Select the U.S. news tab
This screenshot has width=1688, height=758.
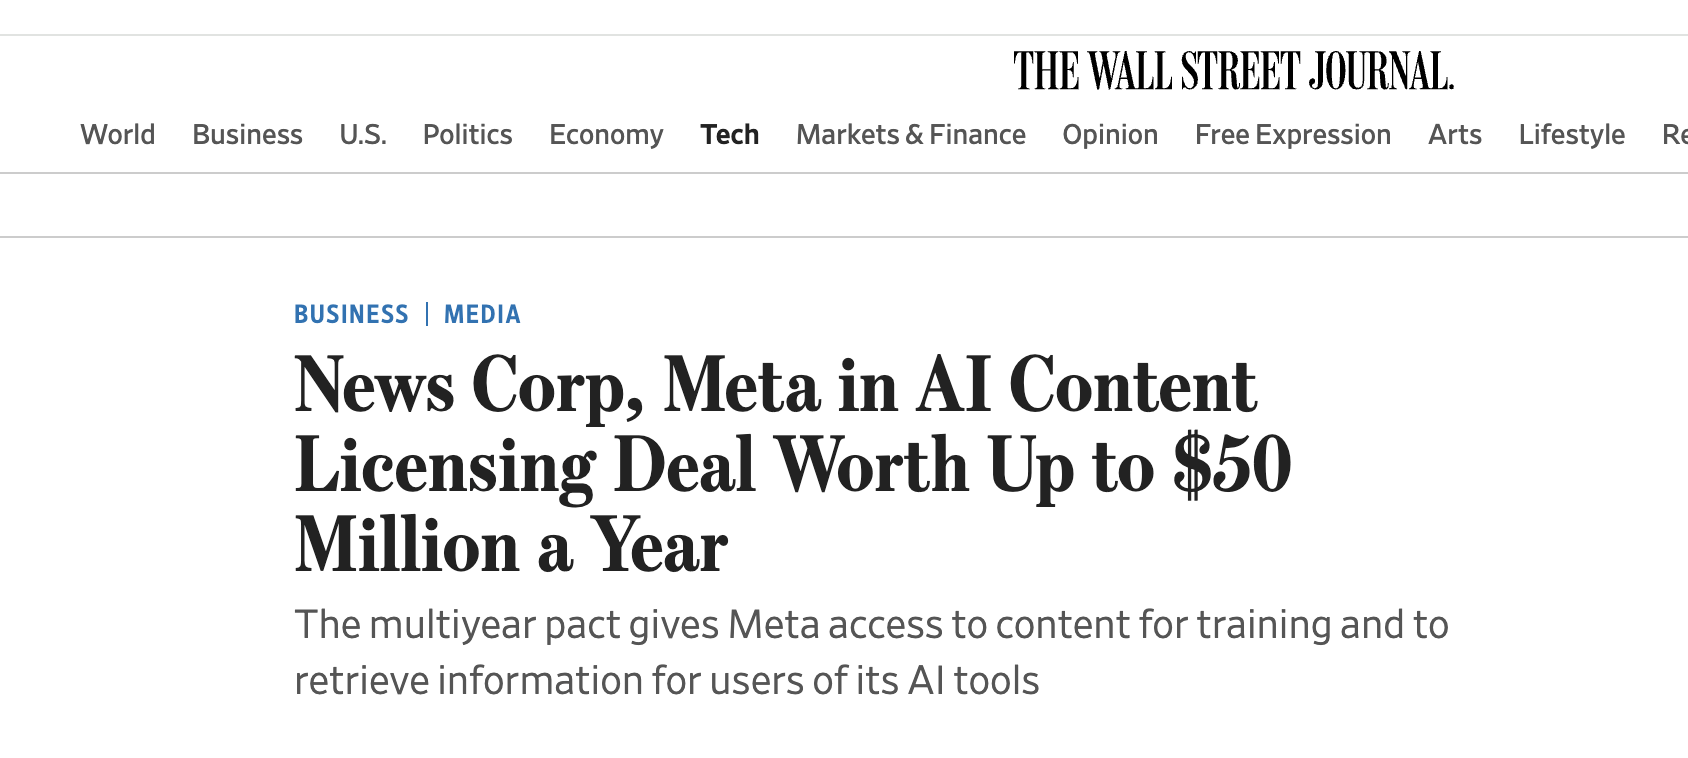coord(362,134)
